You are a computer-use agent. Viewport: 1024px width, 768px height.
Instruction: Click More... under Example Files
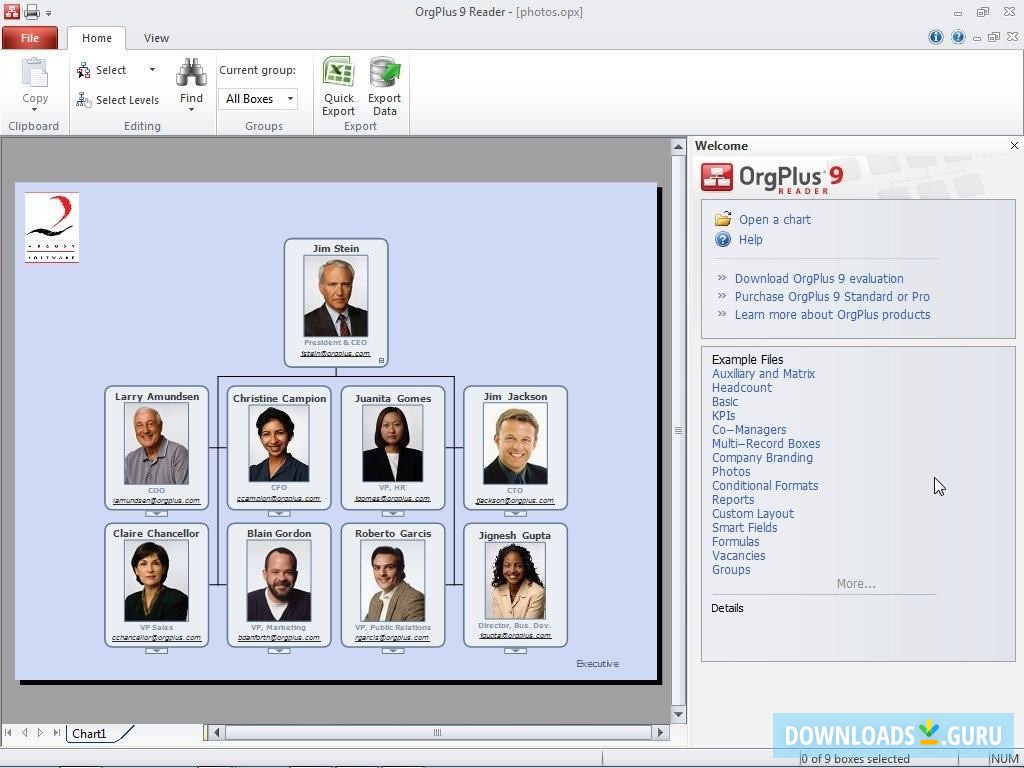[x=856, y=584]
